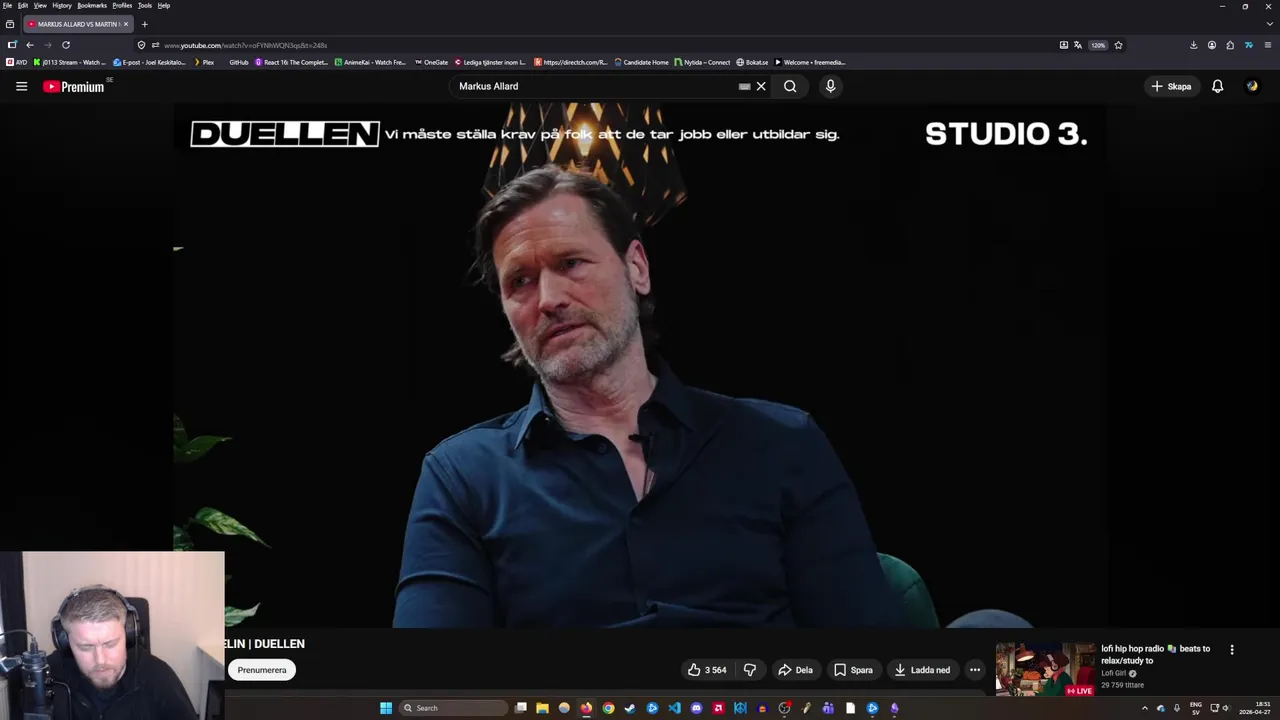
Task: Open the browser downloads arrow
Action: point(1193,45)
